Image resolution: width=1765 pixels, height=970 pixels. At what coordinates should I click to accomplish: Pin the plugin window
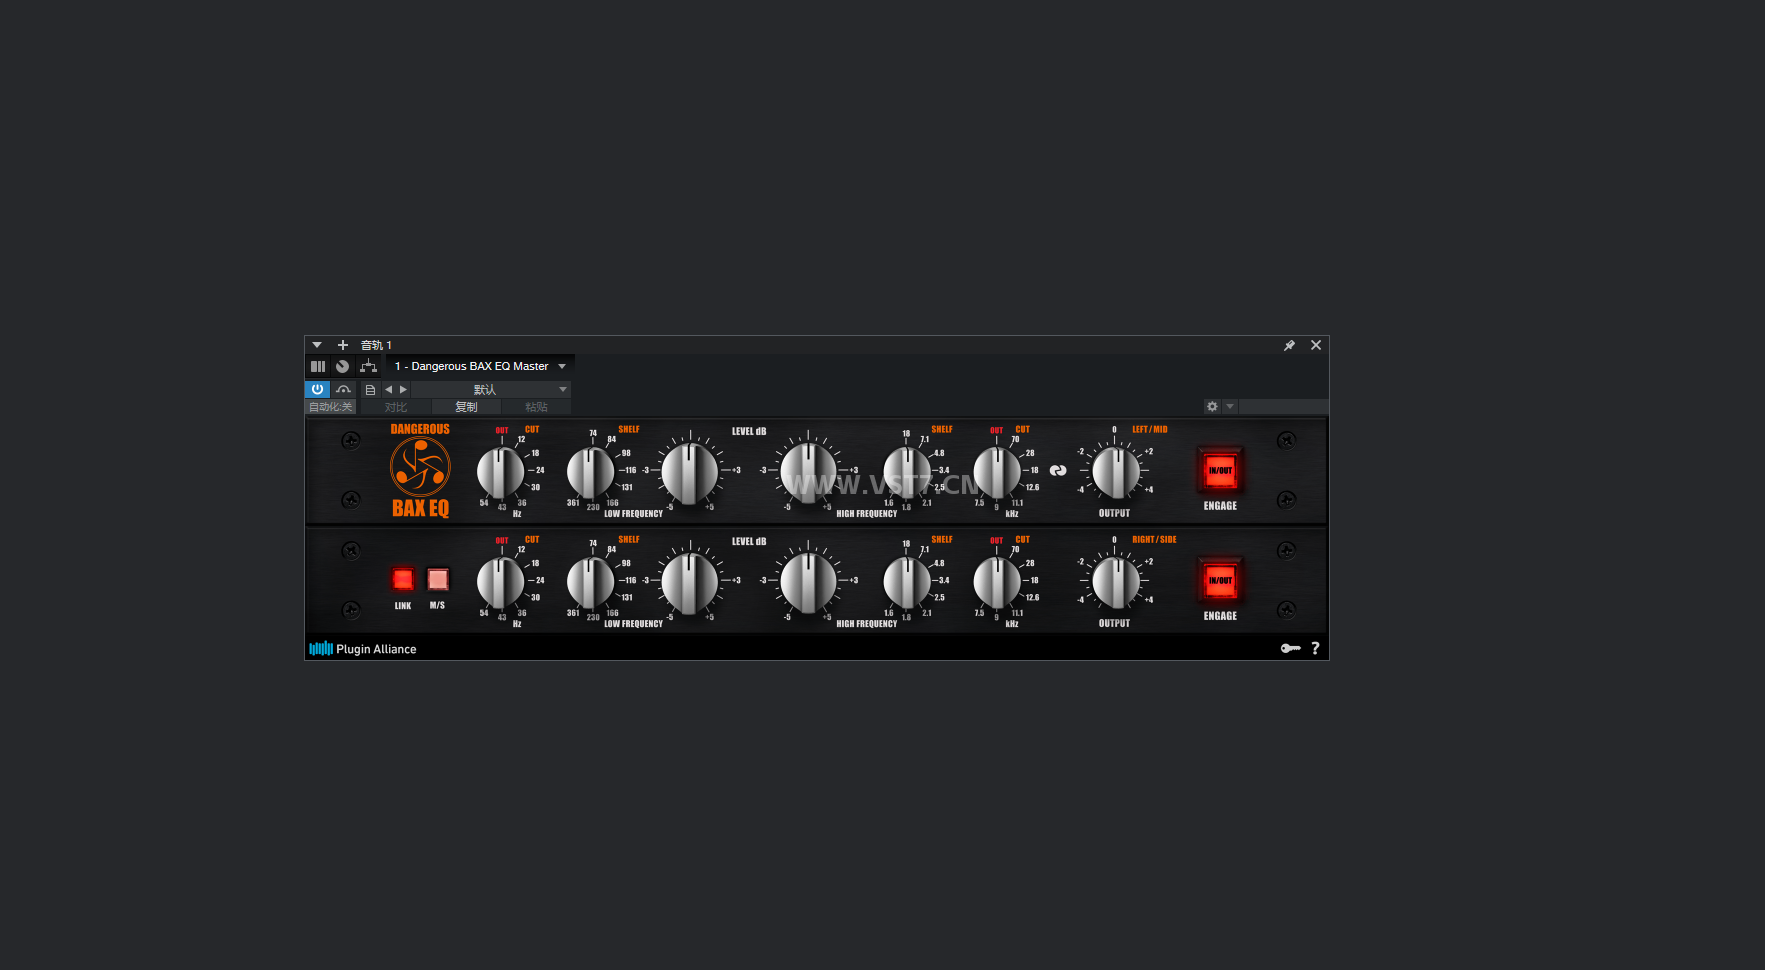1289,345
